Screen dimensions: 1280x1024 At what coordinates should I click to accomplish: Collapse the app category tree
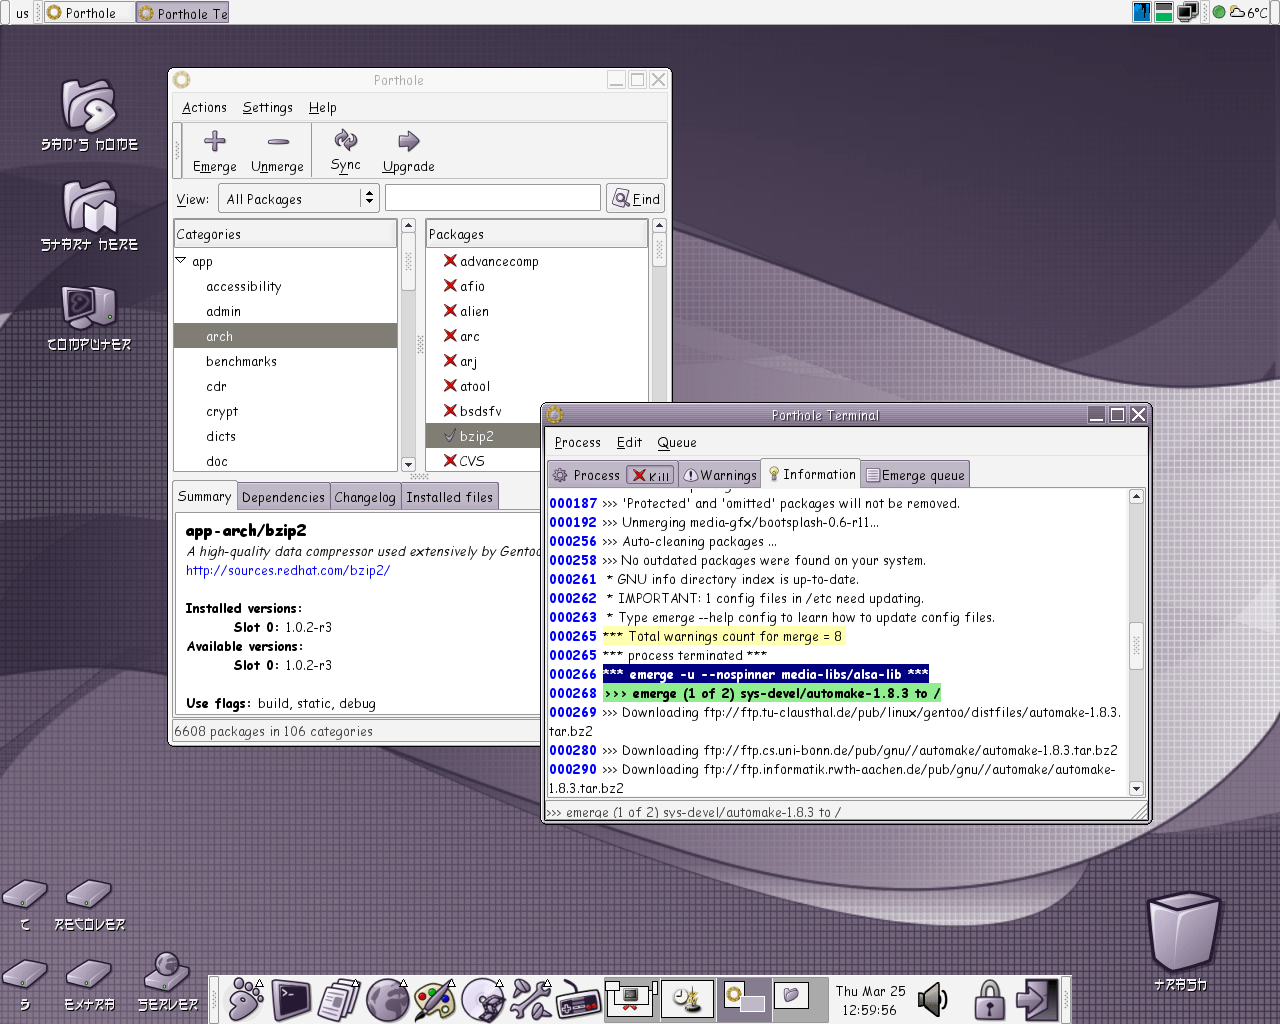pyautogui.click(x=179, y=261)
